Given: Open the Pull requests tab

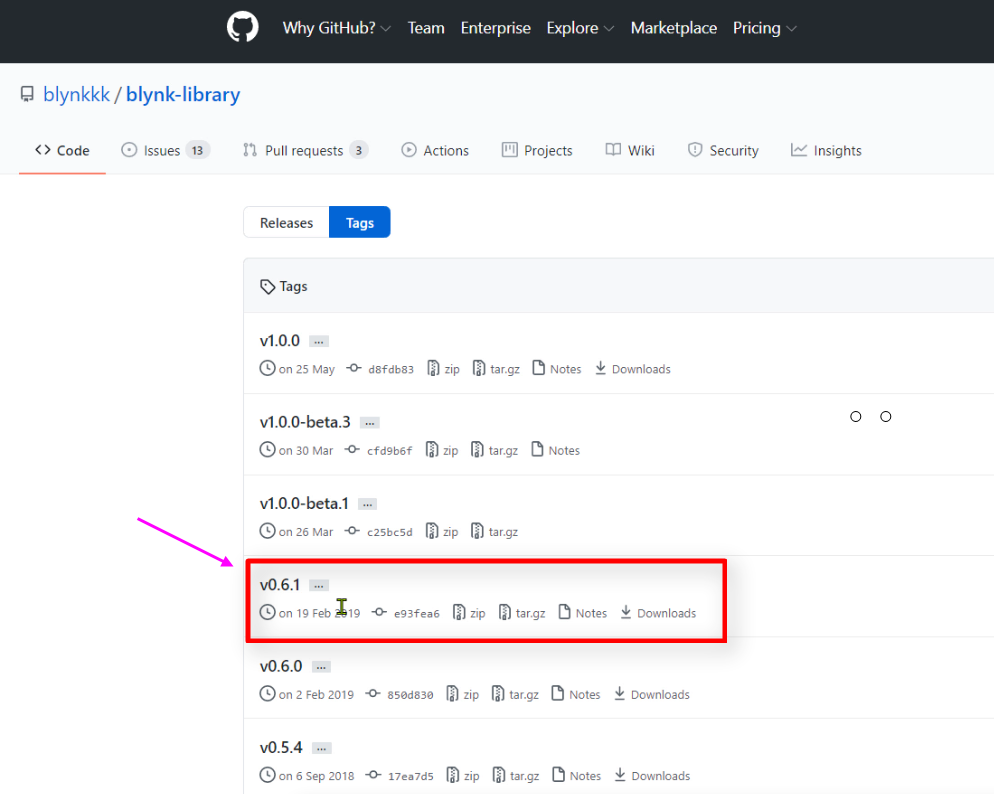Looking at the screenshot, I should [x=305, y=150].
